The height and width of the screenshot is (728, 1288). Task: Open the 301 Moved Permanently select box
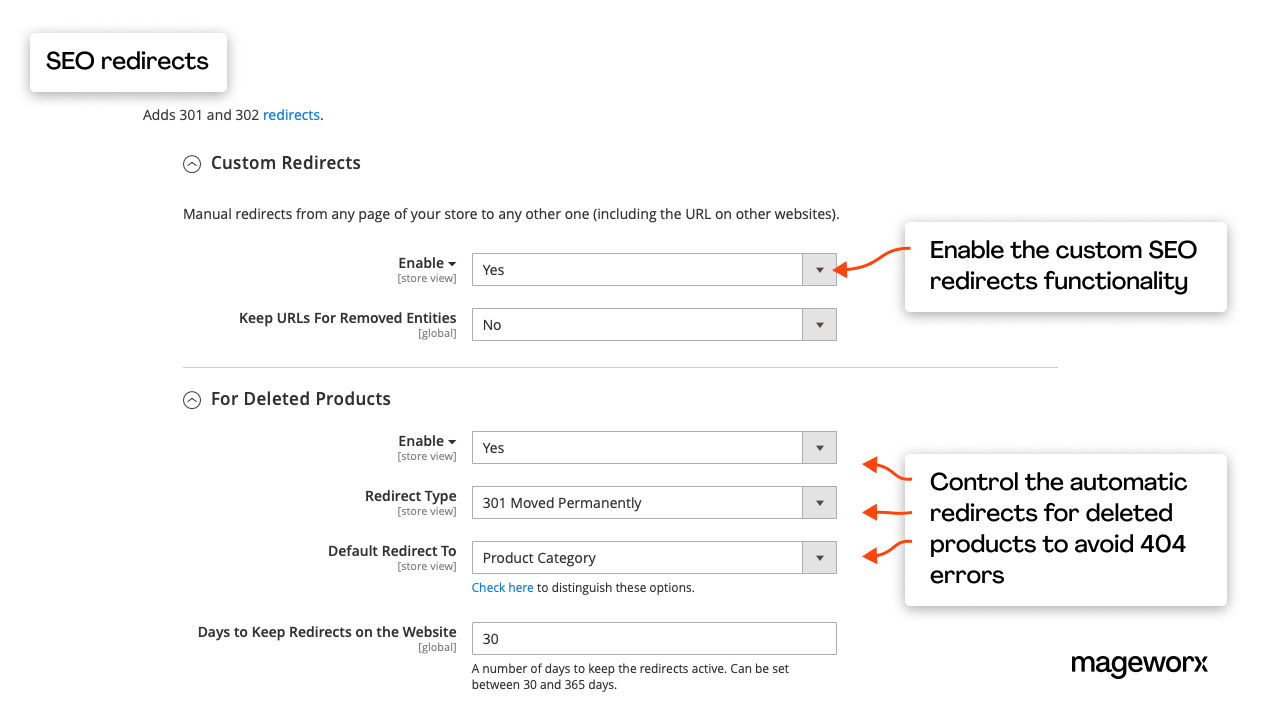click(637, 503)
